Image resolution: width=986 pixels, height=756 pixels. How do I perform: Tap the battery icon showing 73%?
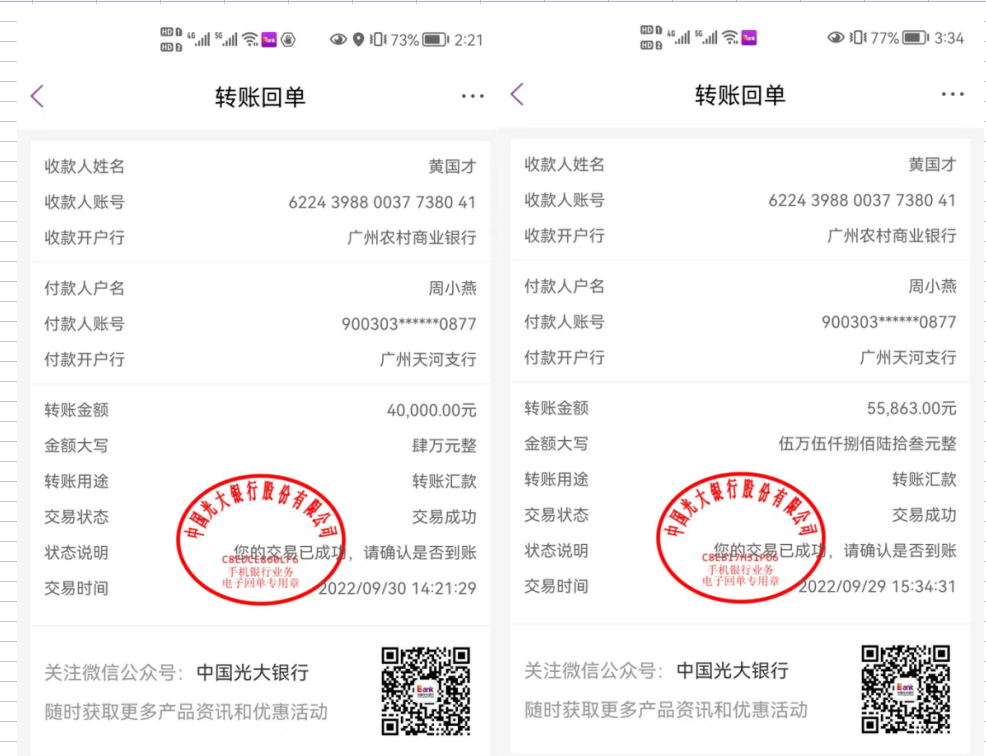point(435,40)
